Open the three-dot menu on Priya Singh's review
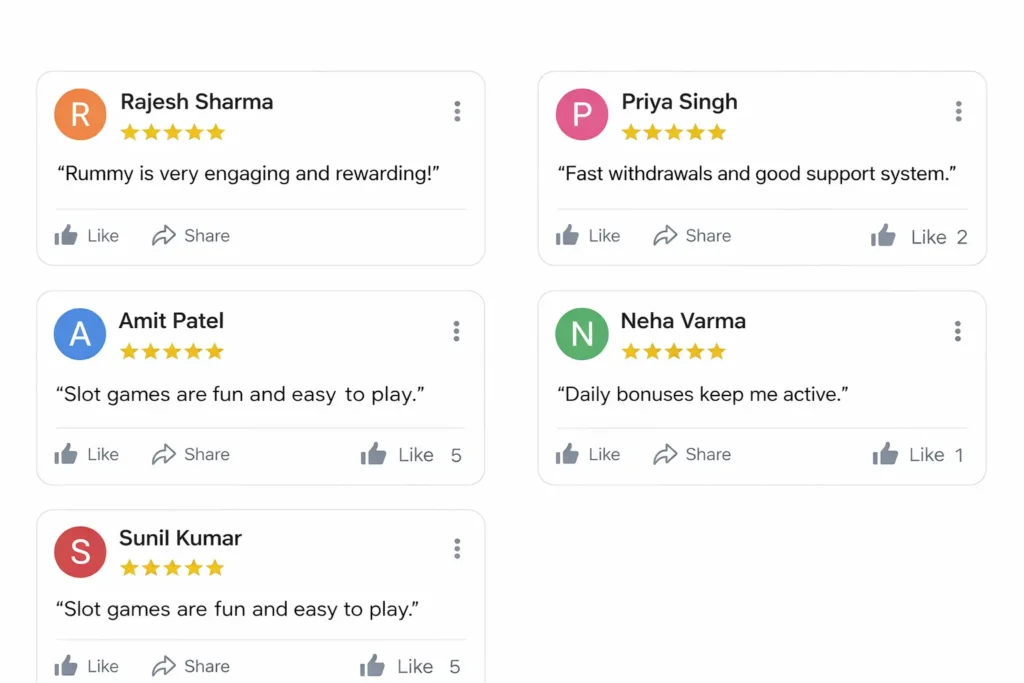The height and width of the screenshot is (683, 1024). (958, 111)
